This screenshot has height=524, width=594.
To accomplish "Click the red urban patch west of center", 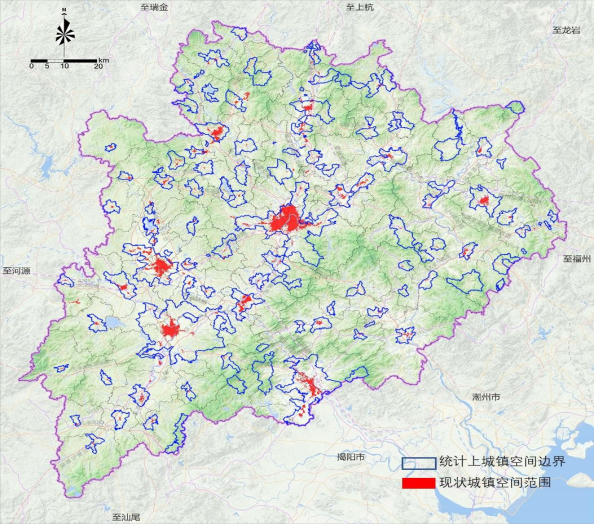I will 162,266.
